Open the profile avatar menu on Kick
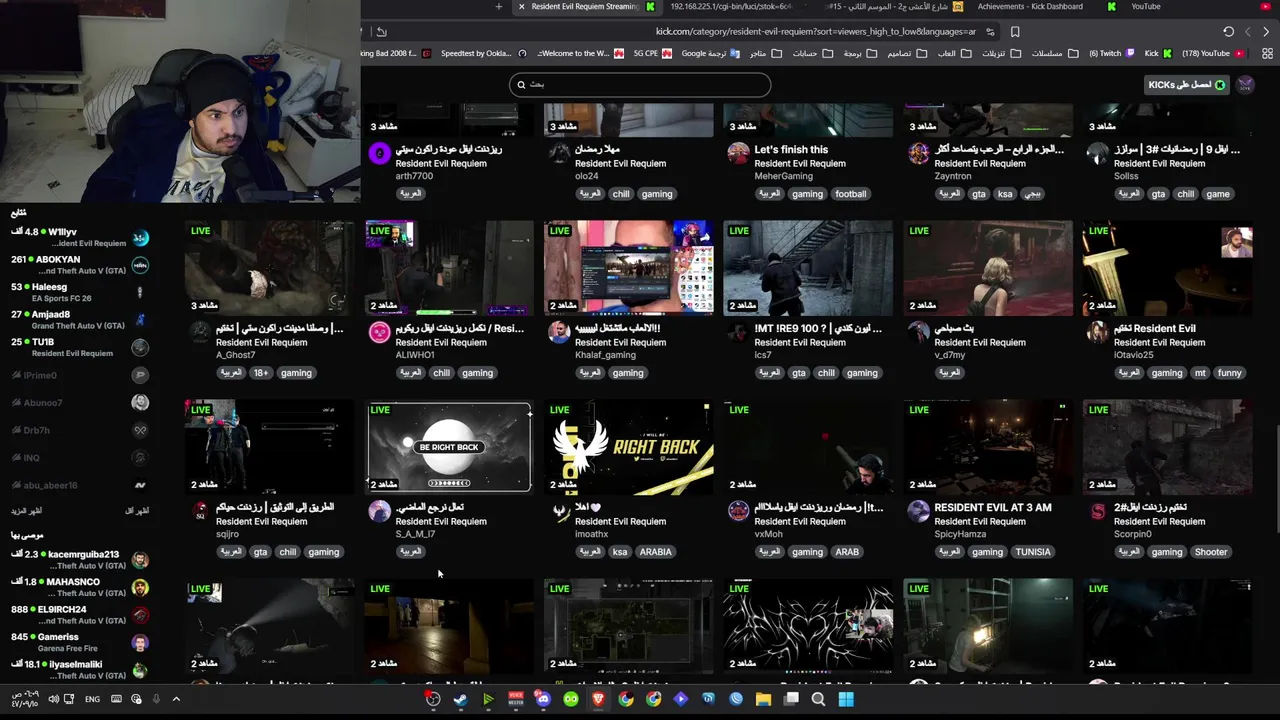Image resolution: width=1280 pixels, height=720 pixels. coord(1245,85)
